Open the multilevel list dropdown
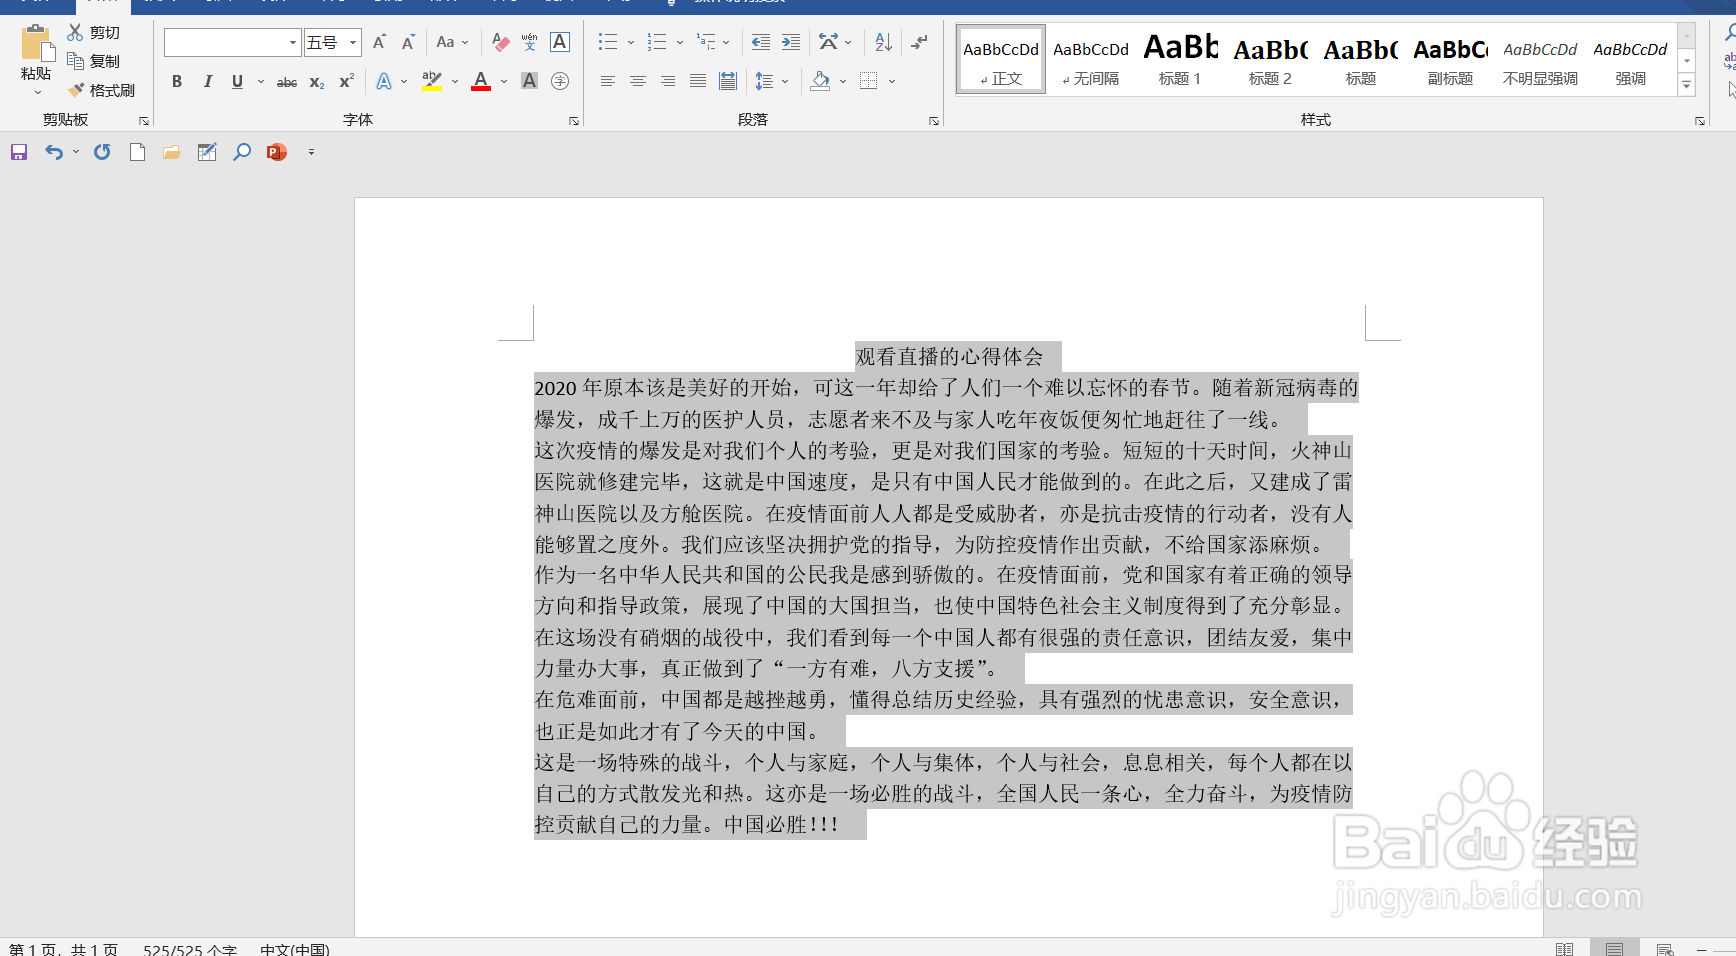Screen dimensions: 1736x956 726,42
